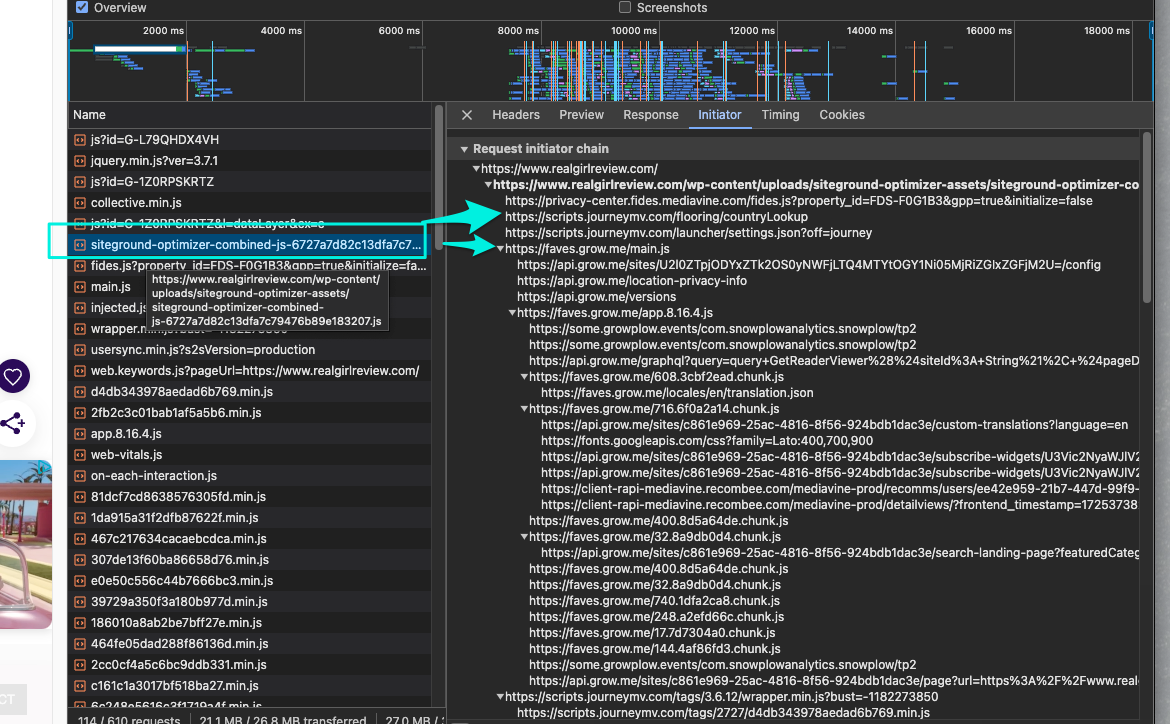Viewport: 1170px width, 724px height.
Task: Collapse the 716.6f0a2a14.chunk.js tree node
Action: (524, 409)
